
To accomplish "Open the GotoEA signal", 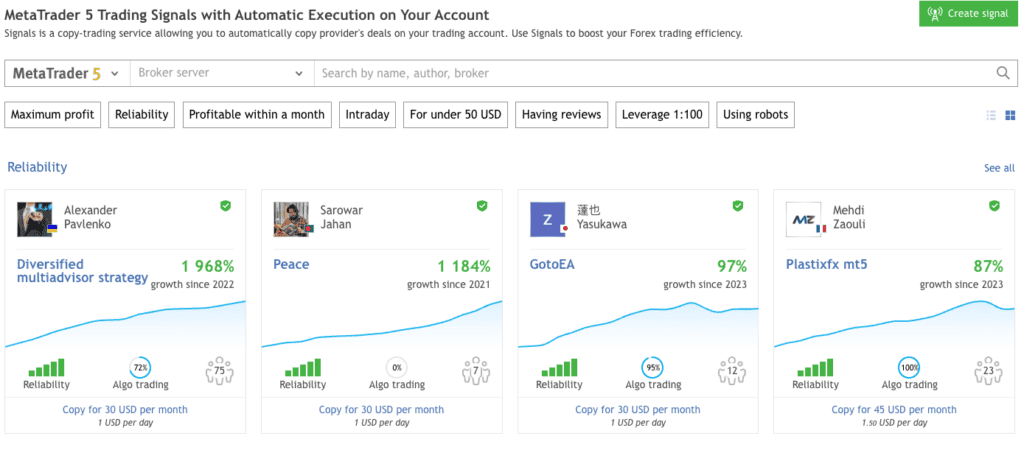I will 552,265.
